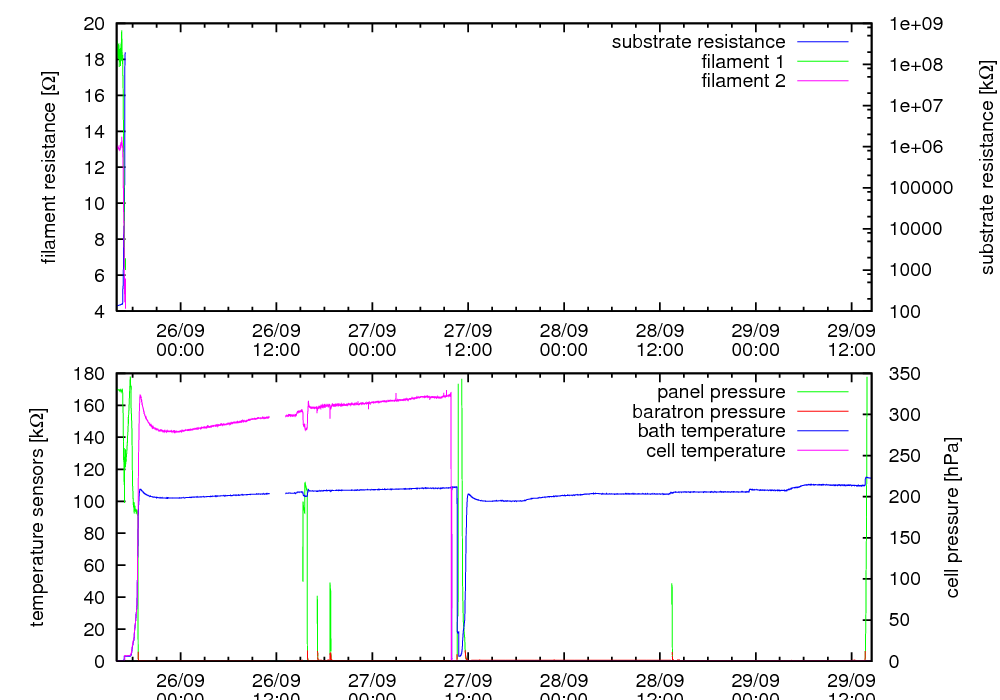Click the top plot's 28/09 00:00 tick label
Viewport: 1000px width, 700px height.
pyautogui.click(x=564, y=340)
